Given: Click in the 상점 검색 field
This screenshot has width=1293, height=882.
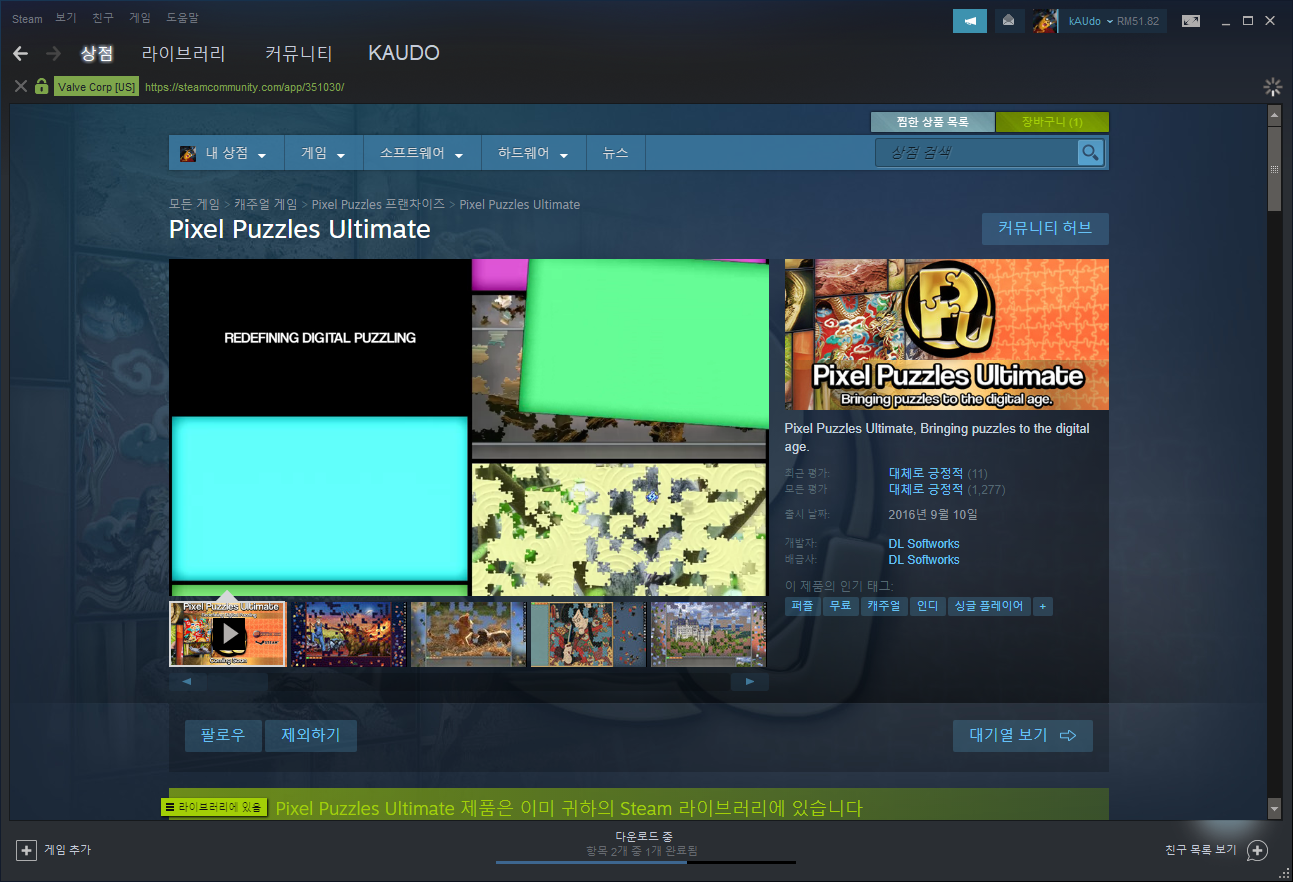Looking at the screenshot, I should click(977, 153).
